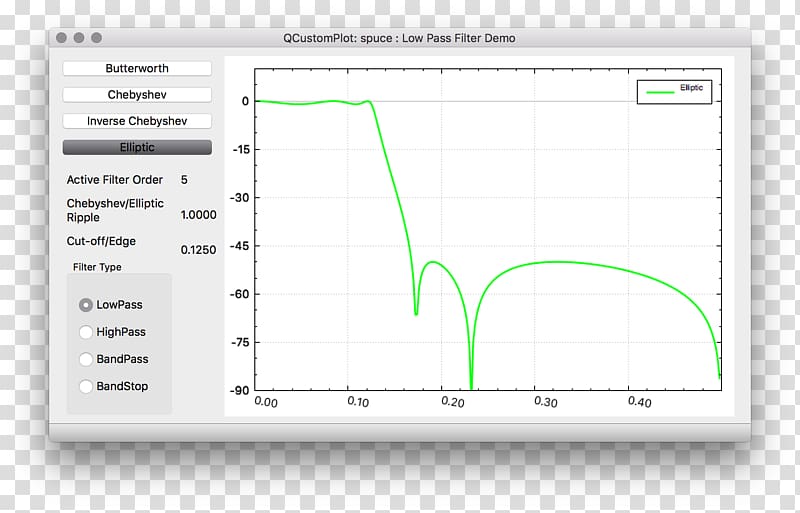Click the y-axis tick label -90
The height and width of the screenshot is (513, 800).
pyautogui.click(x=239, y=390)
